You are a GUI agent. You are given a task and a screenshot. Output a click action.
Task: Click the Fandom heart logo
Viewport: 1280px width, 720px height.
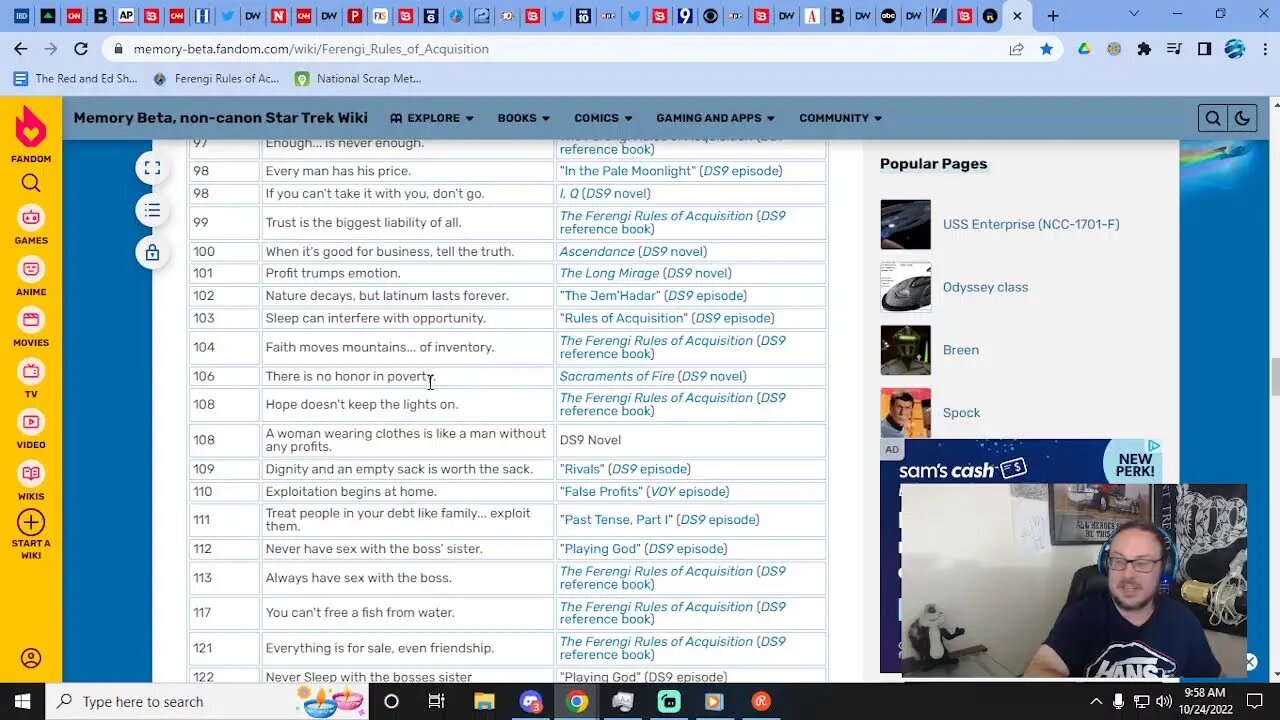pyautogui.click(x=31, y=127)
